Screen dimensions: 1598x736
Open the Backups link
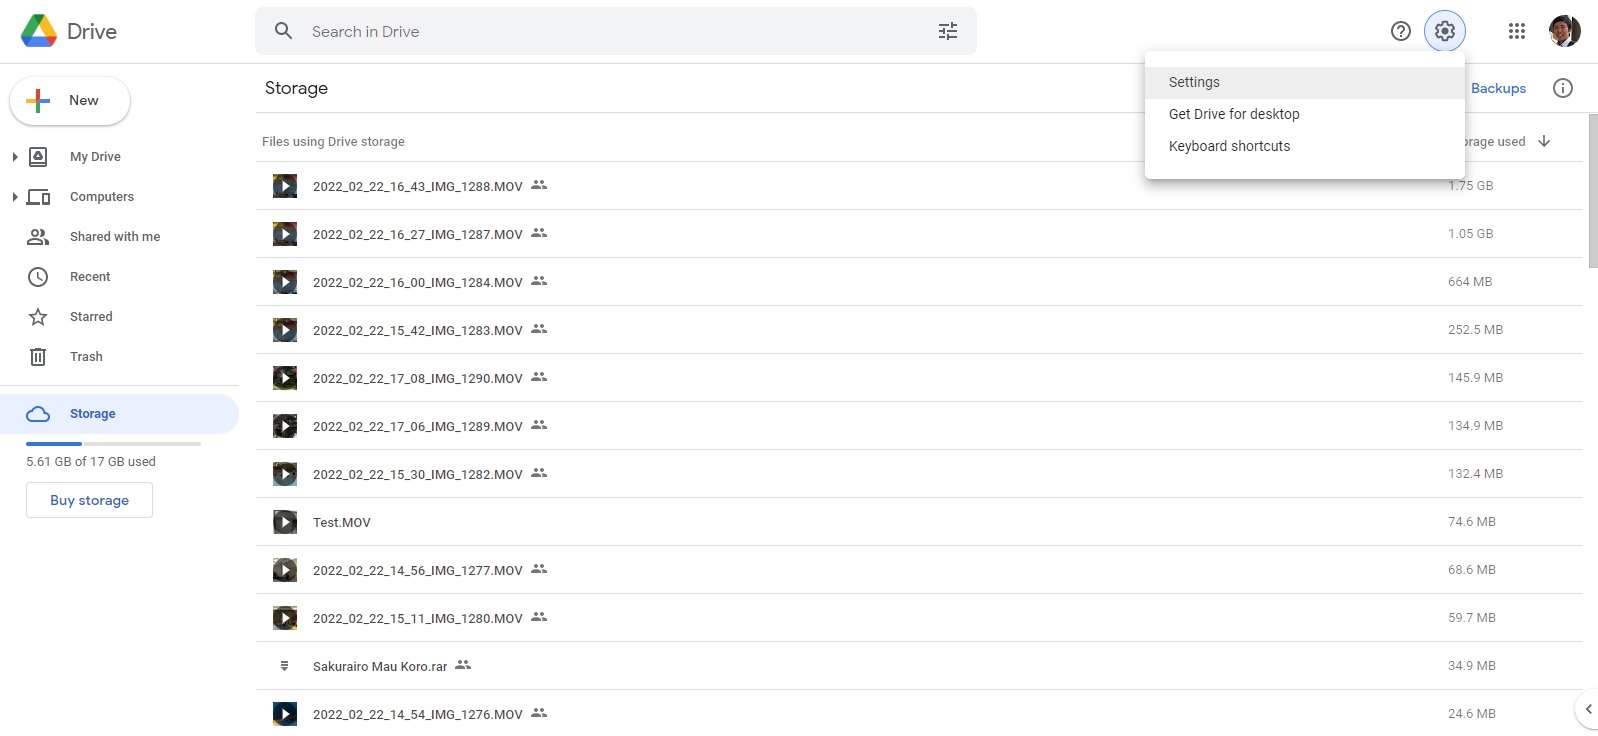click(x=1498, y=88)
